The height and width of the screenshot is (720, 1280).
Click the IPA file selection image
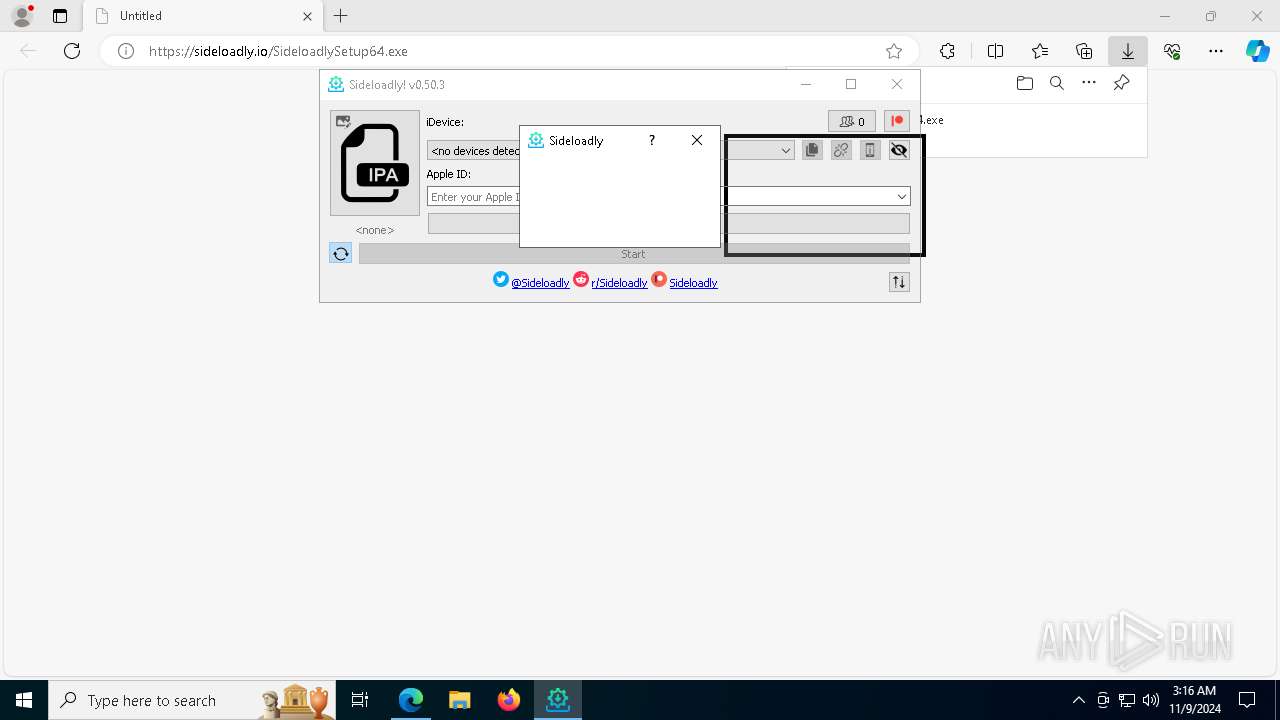pos(375,163)
